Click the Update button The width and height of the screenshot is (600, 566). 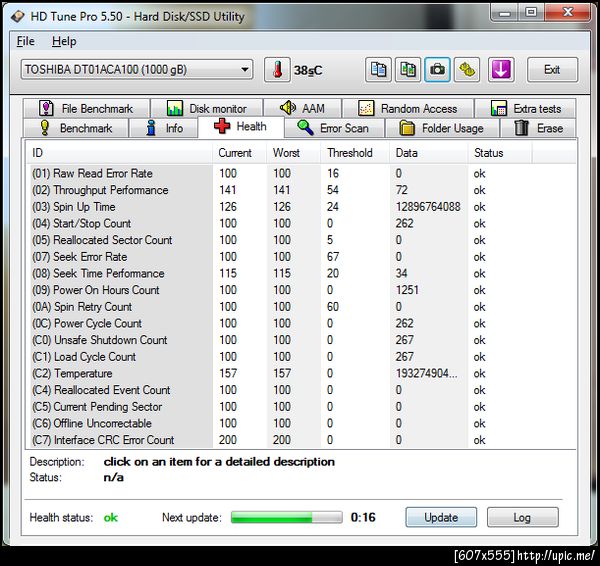[x=441, y=517]
